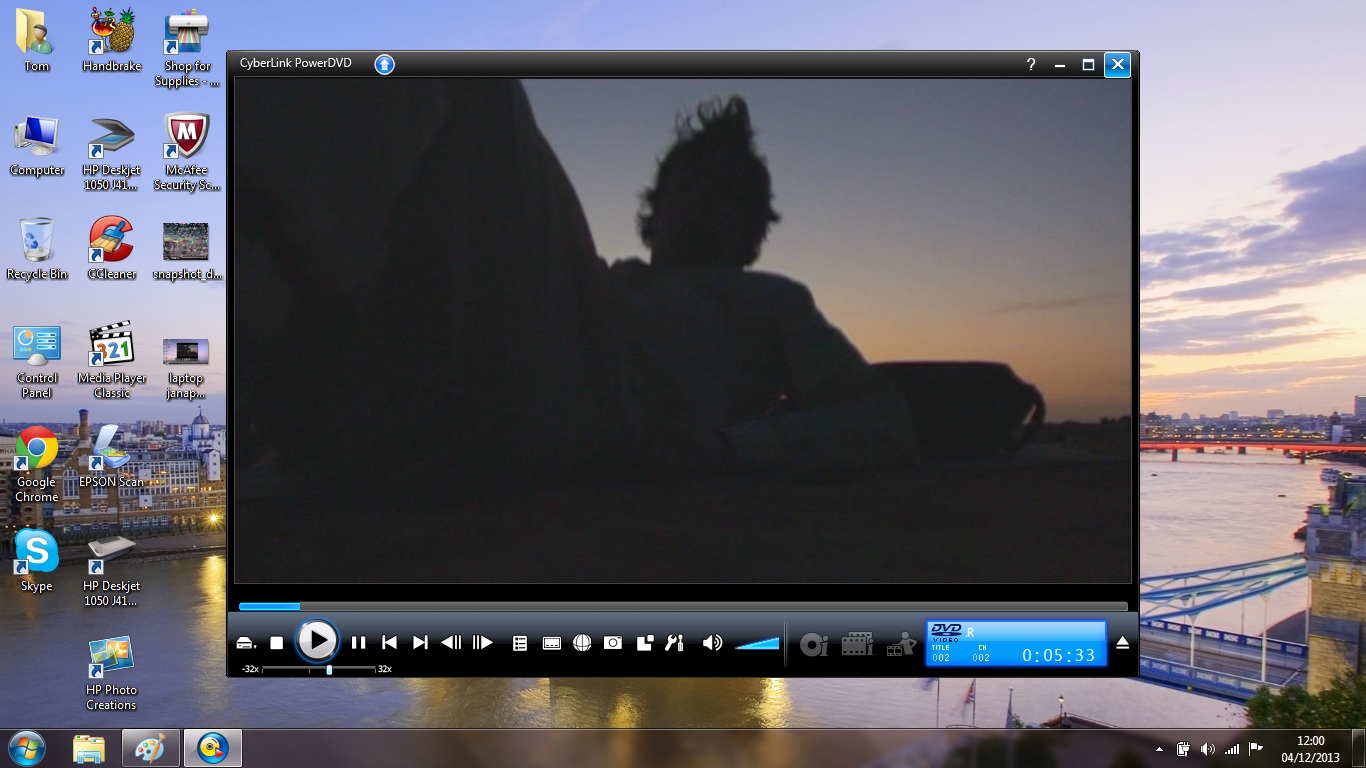Seek within the movie progress bar
The width and height of the screenshot is (1366, 768).
(683, 606)
